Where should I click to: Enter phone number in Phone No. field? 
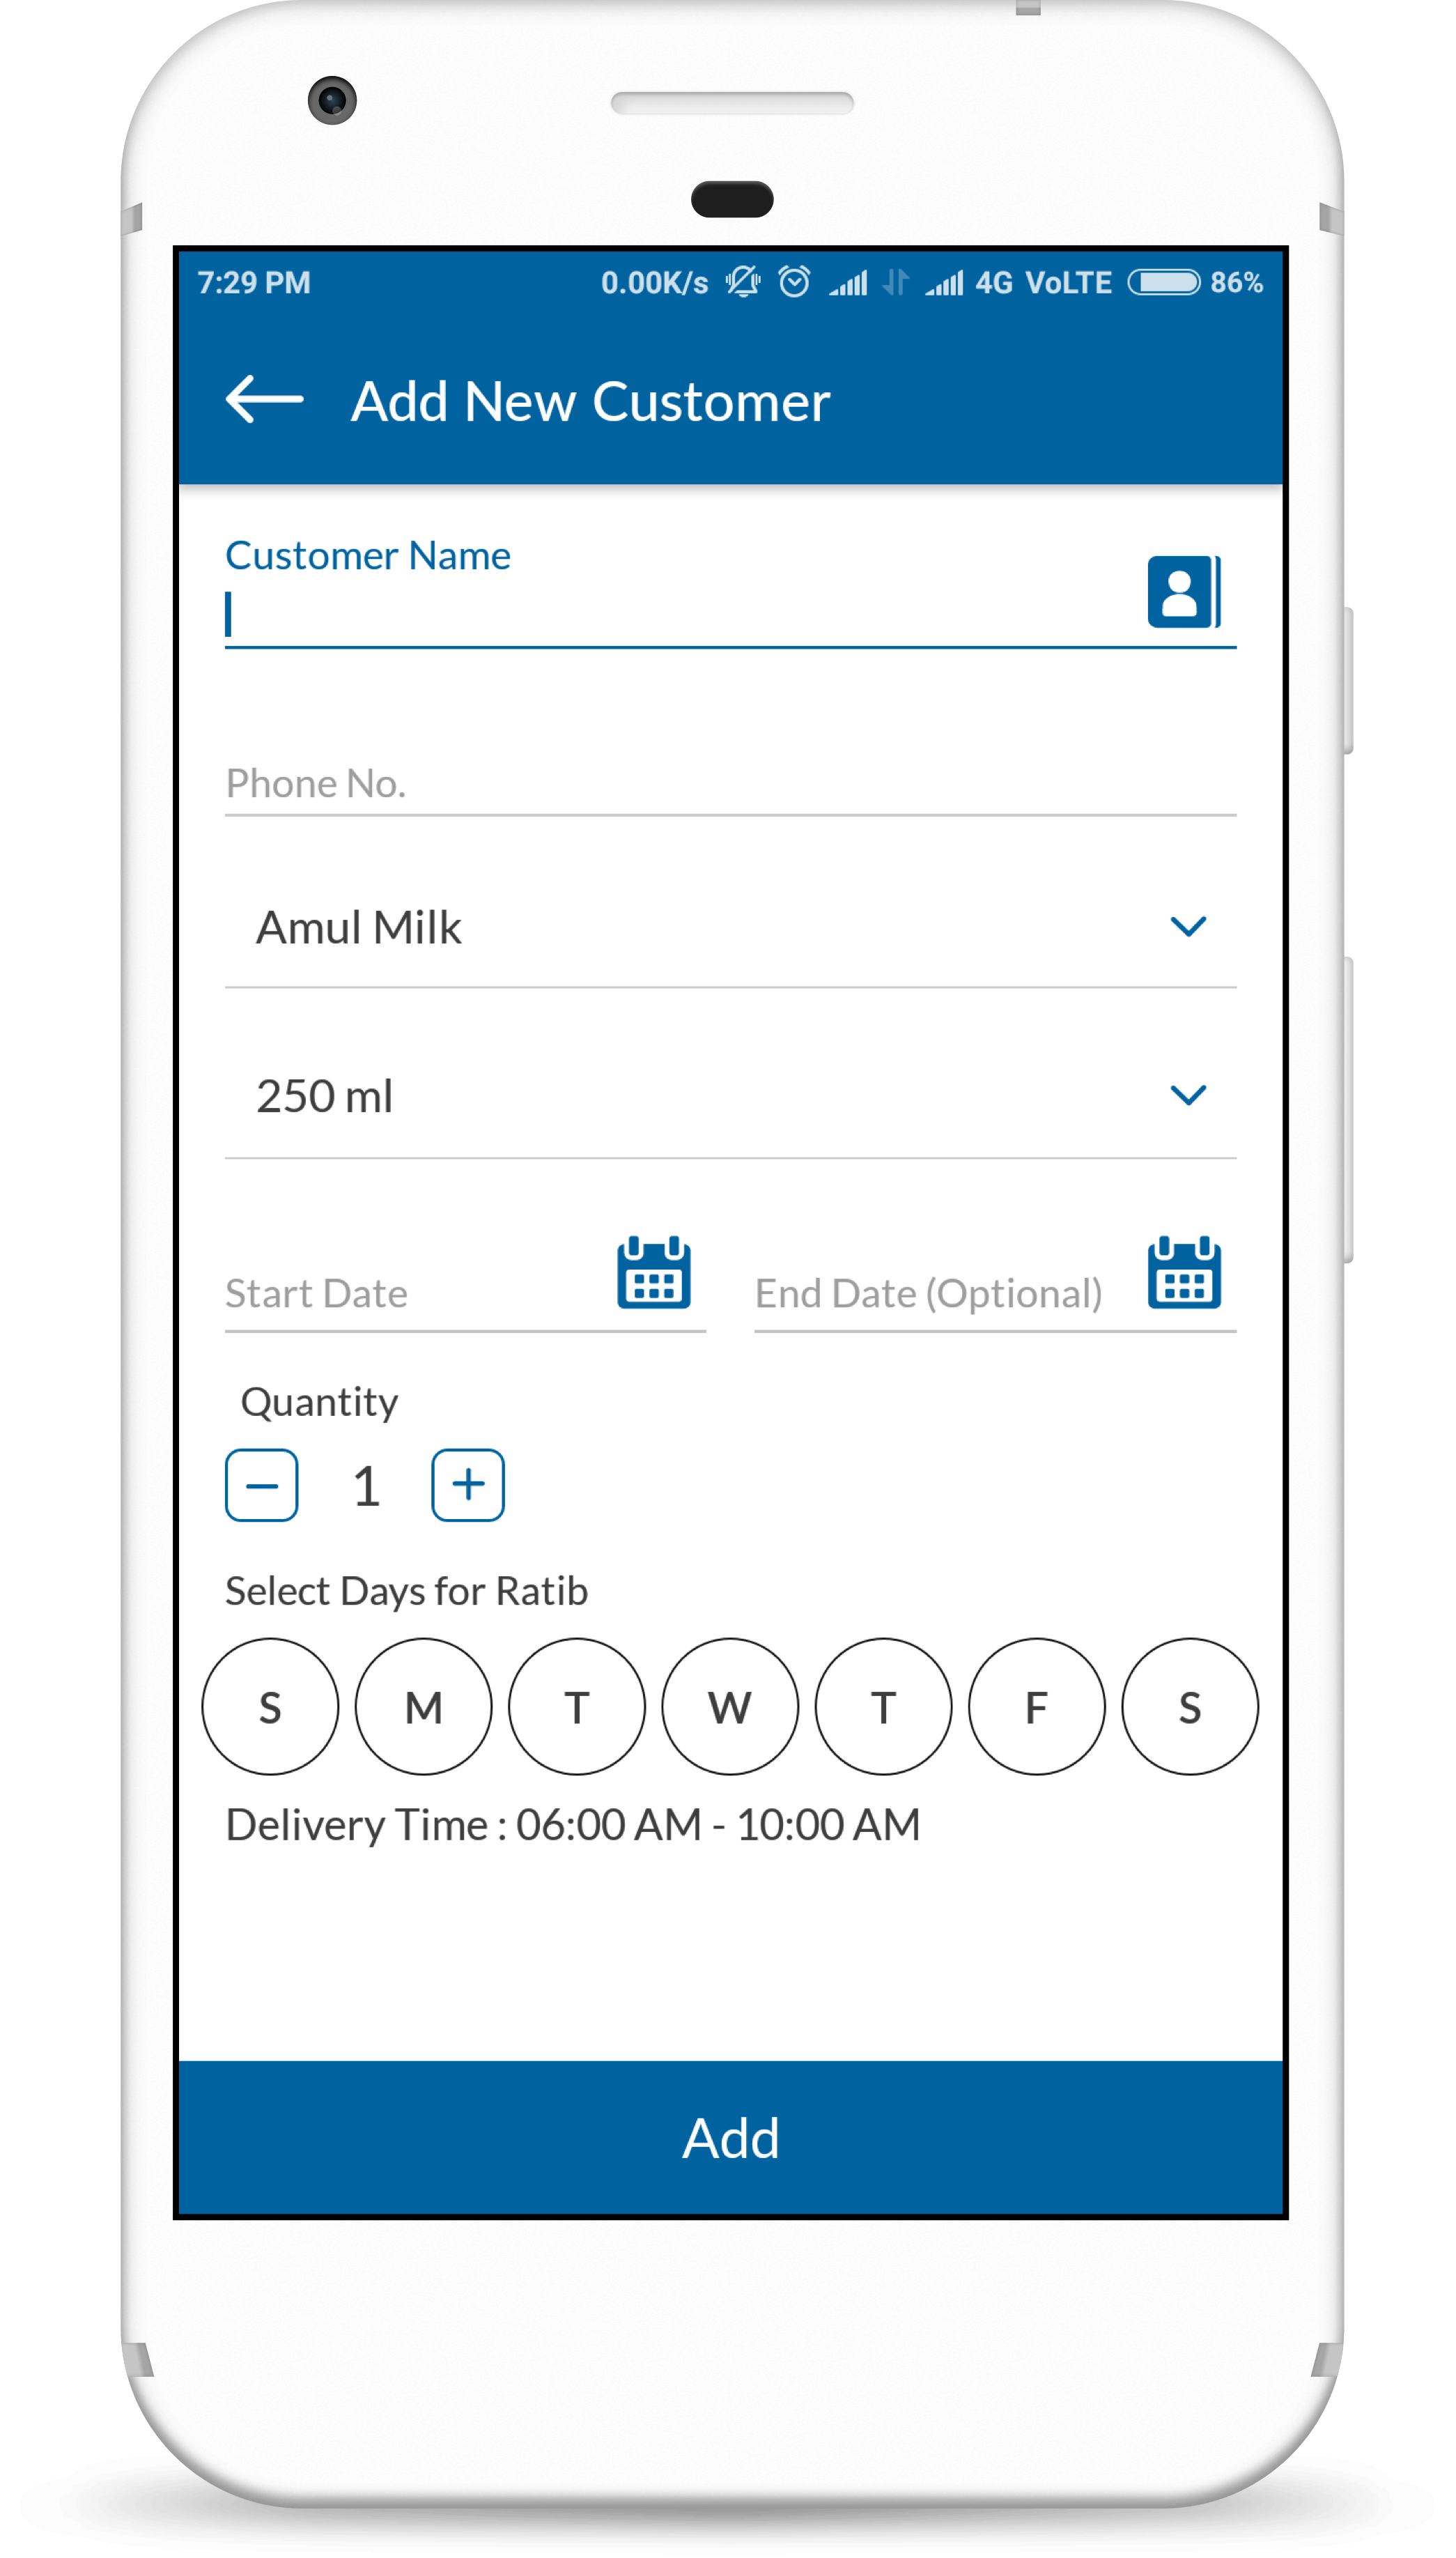point(729,782)
